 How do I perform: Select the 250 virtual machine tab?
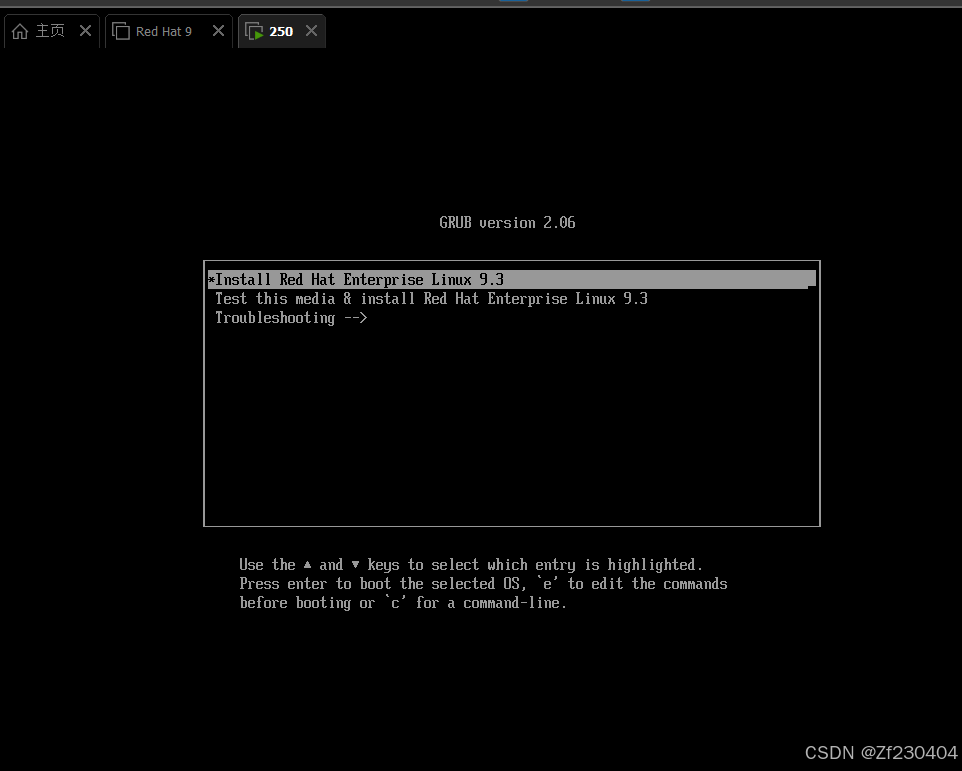pos(280,31)
